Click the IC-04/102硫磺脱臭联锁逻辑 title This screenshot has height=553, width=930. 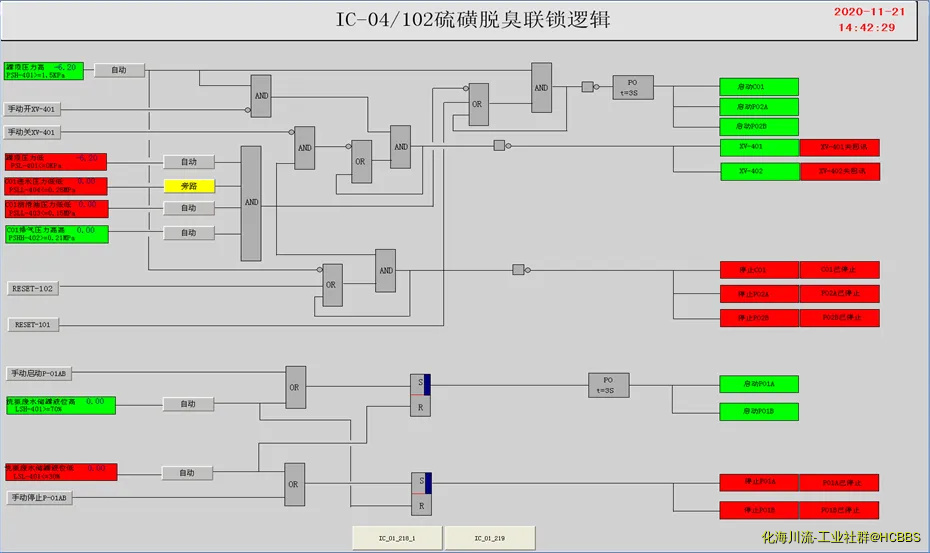(x=473, y=20)
